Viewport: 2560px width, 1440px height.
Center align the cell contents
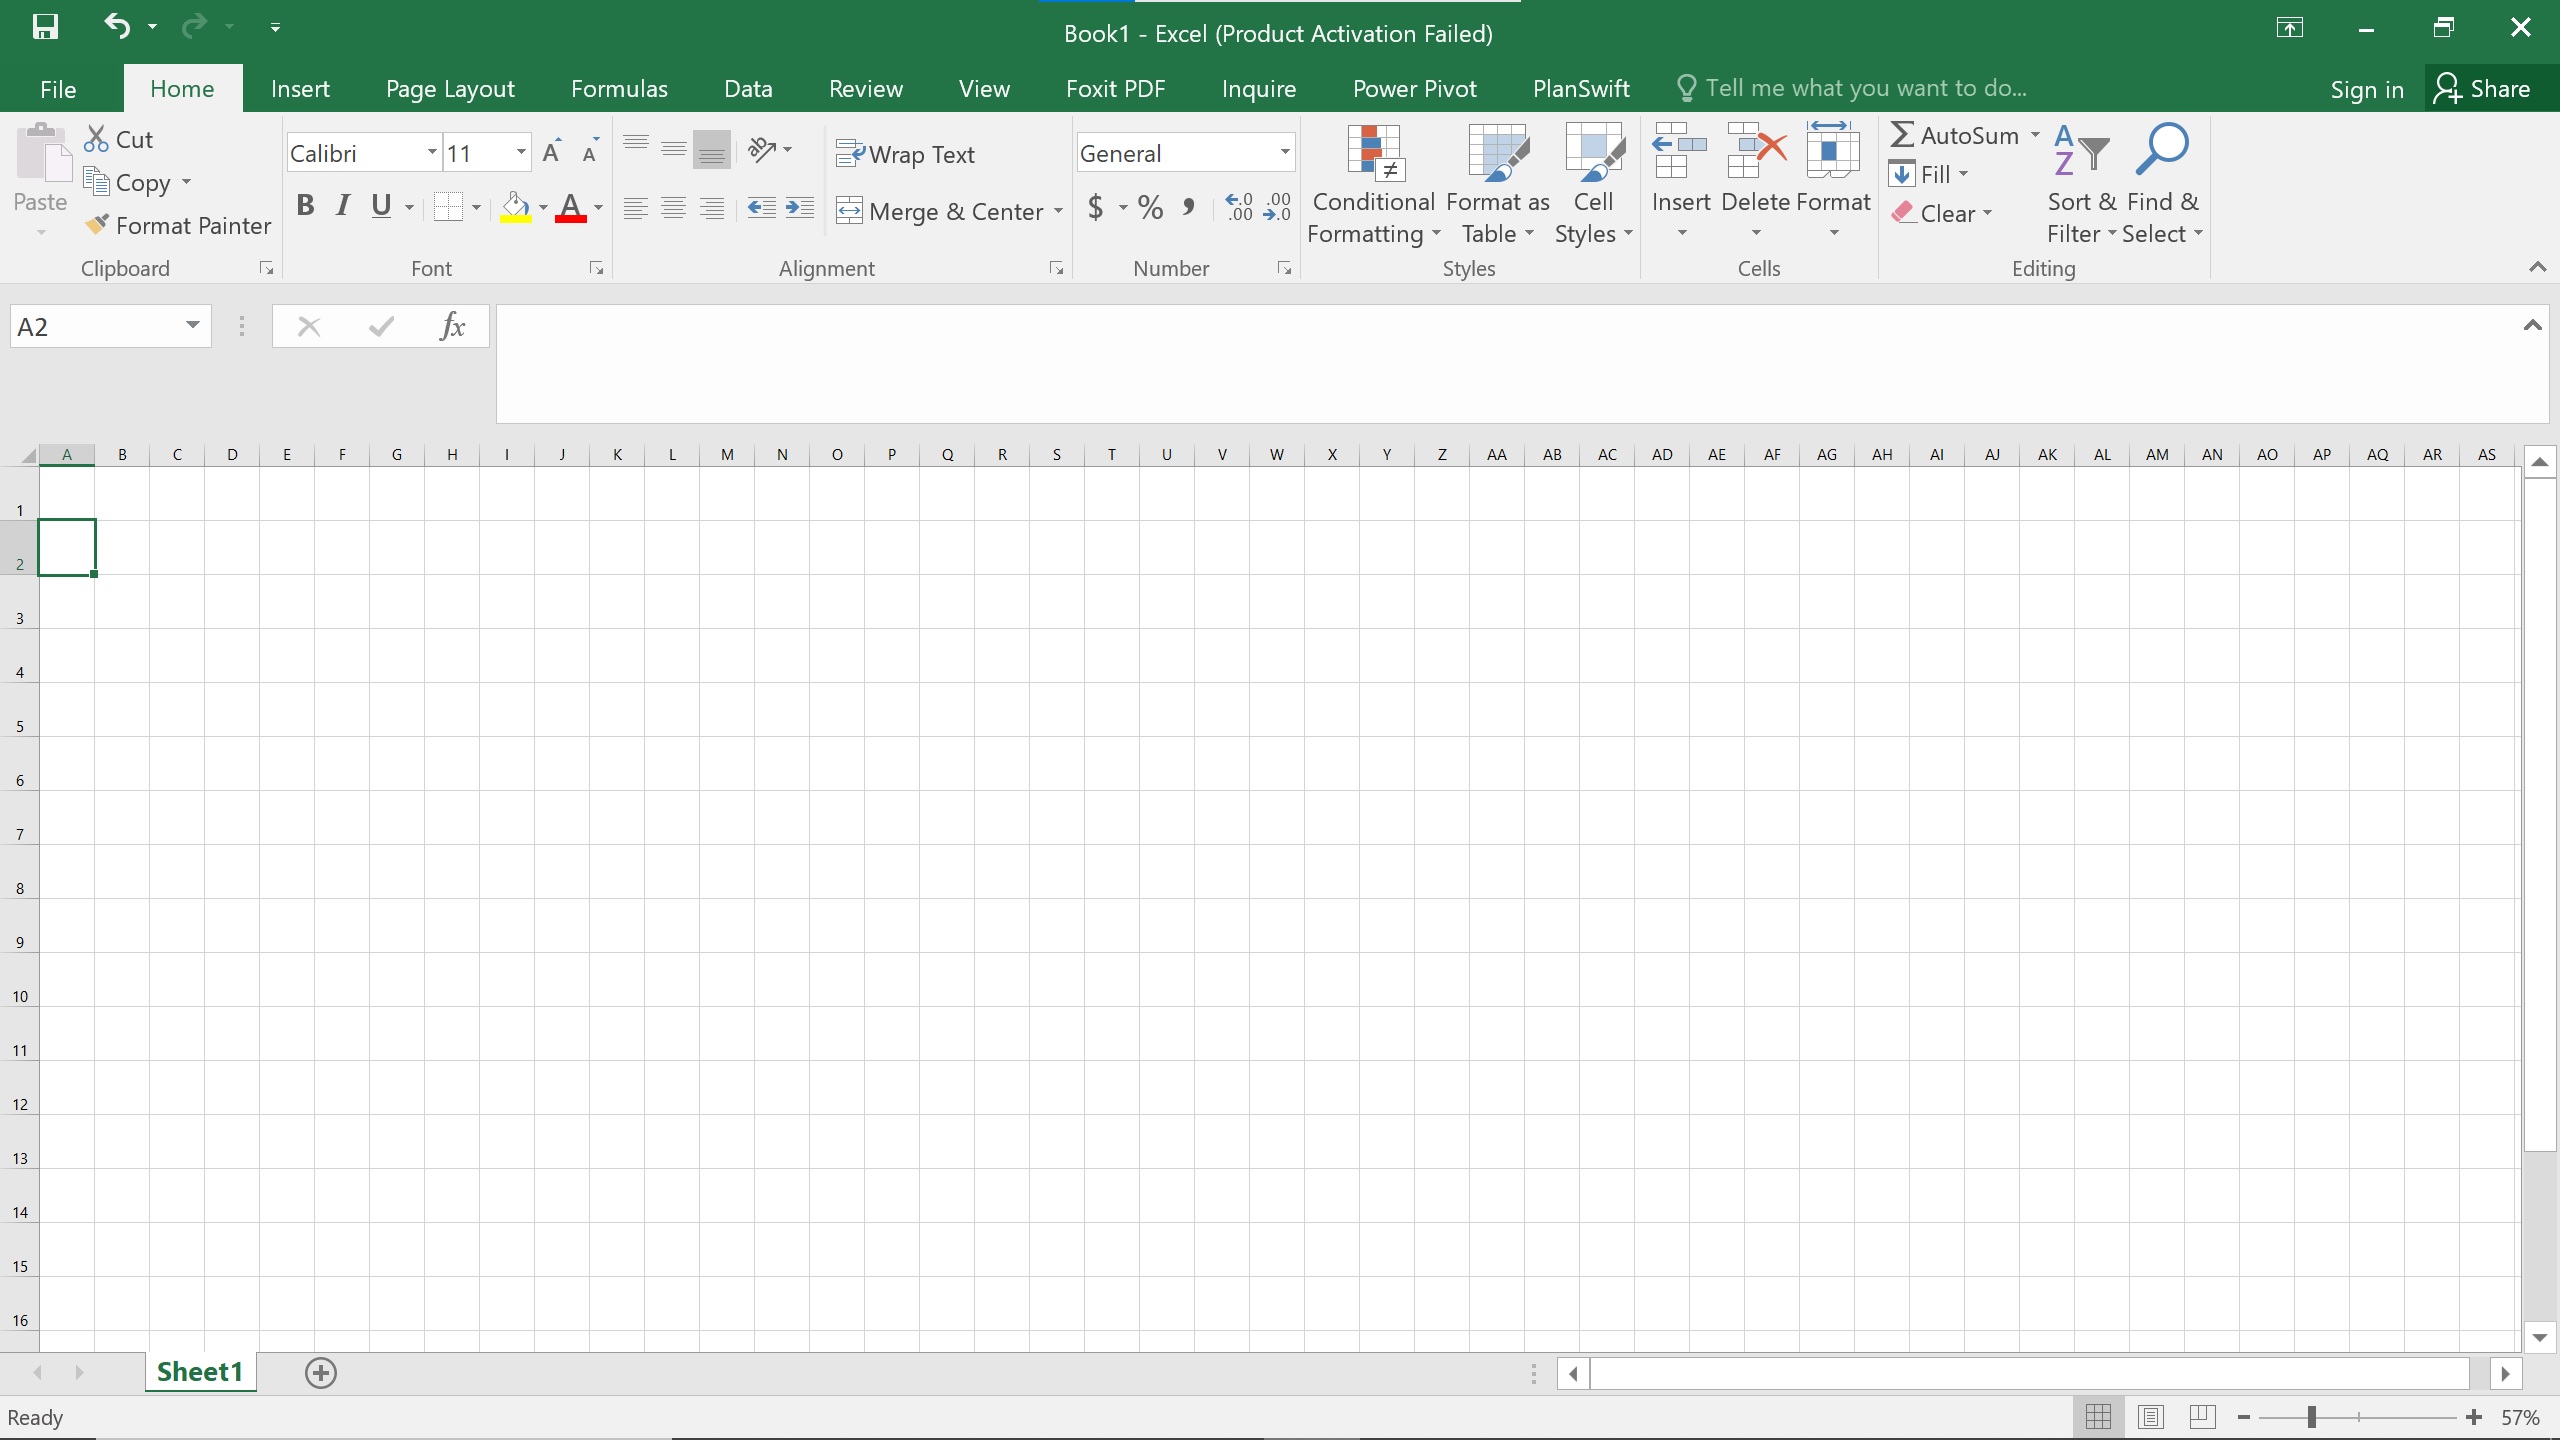[674, 208]
